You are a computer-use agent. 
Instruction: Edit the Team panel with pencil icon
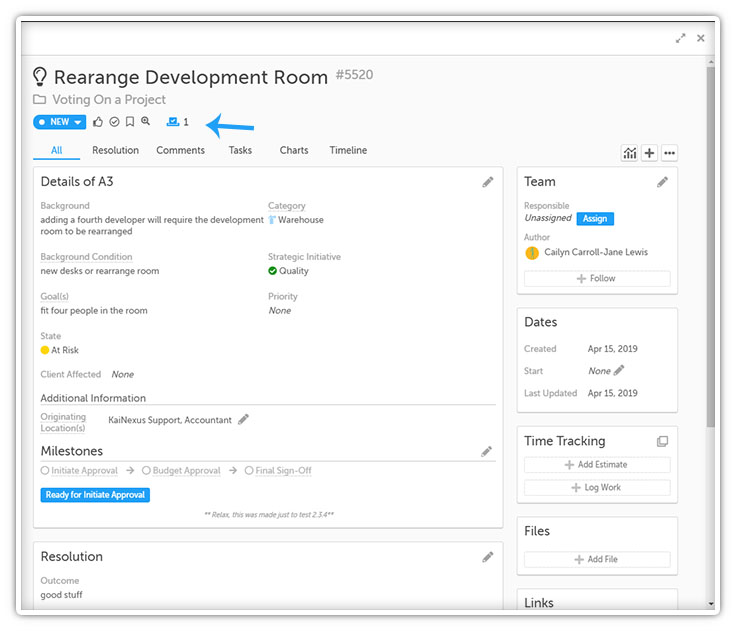click(x=662, y=182)
